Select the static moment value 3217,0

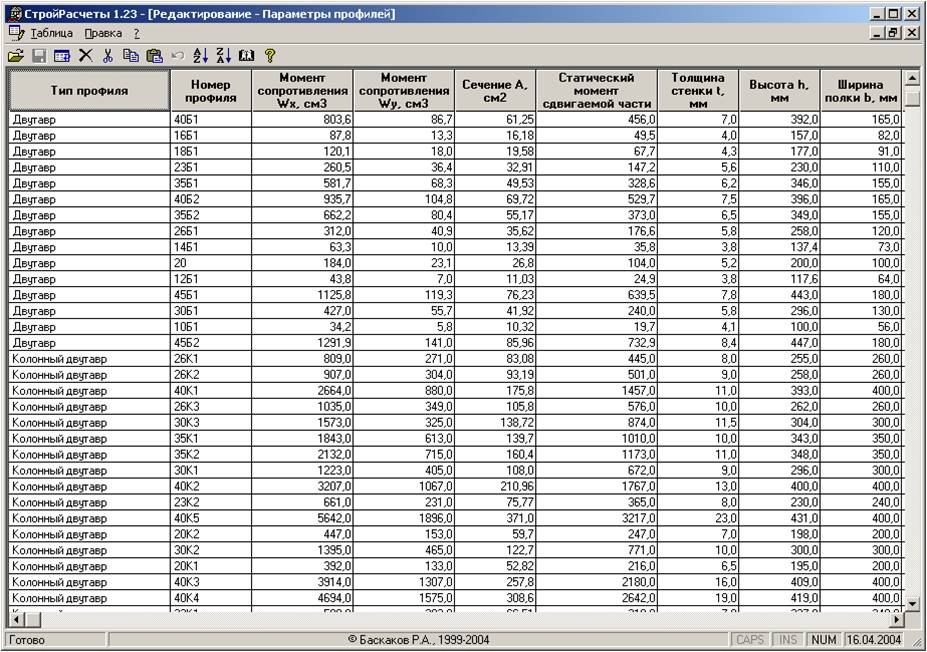tap(597, 518)
